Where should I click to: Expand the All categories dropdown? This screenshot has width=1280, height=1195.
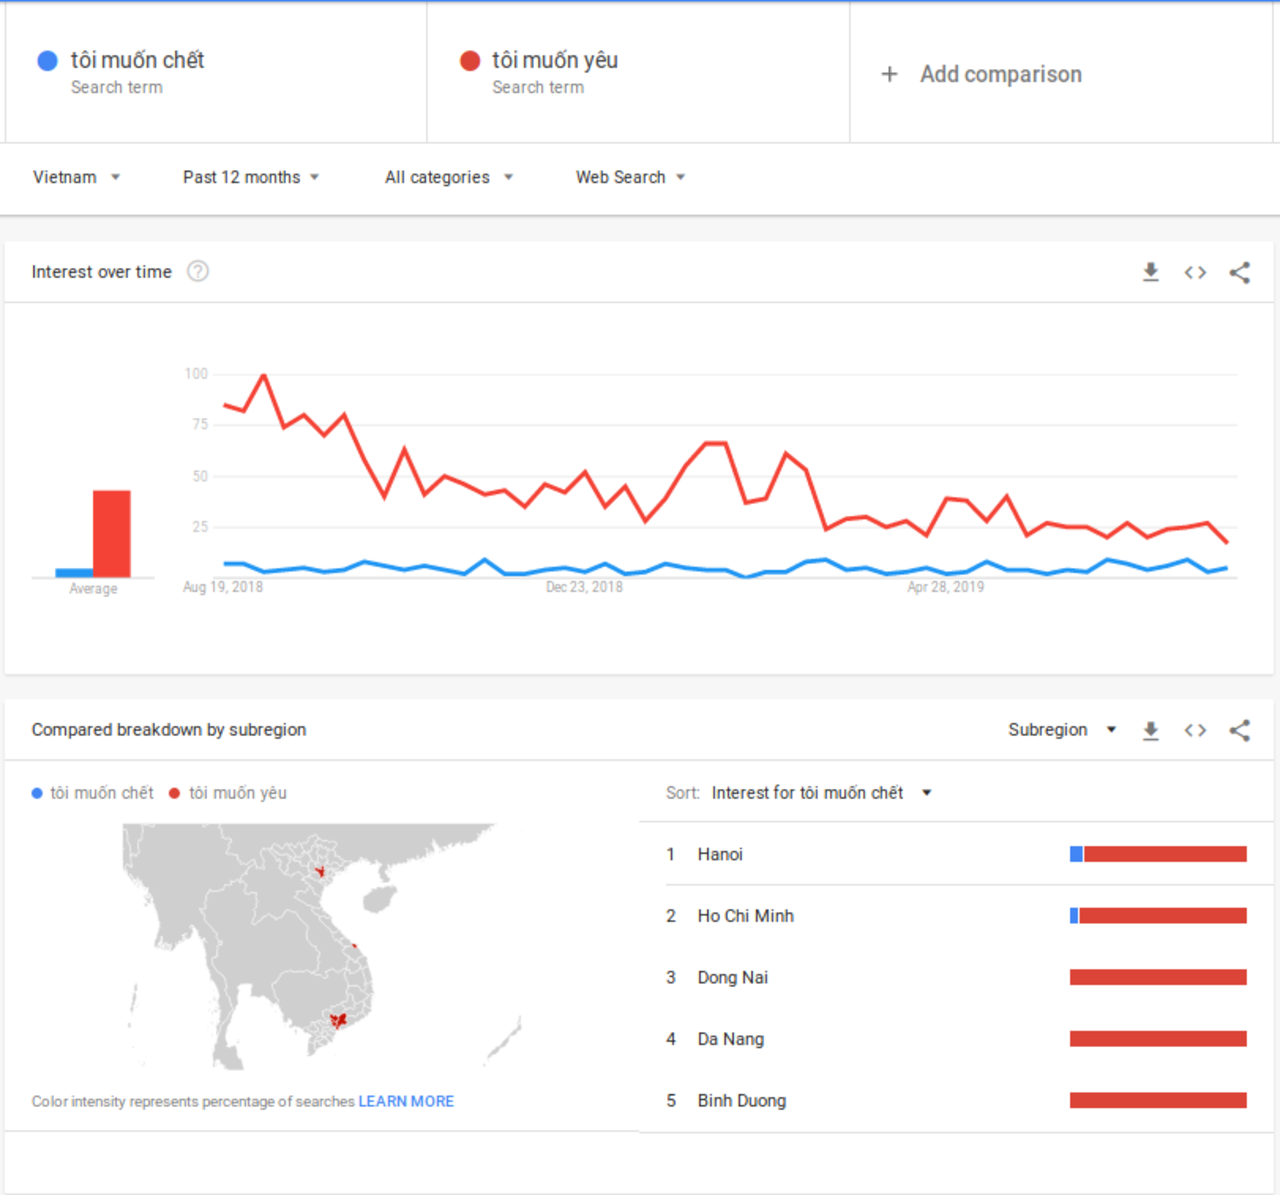tap(449, 177)
